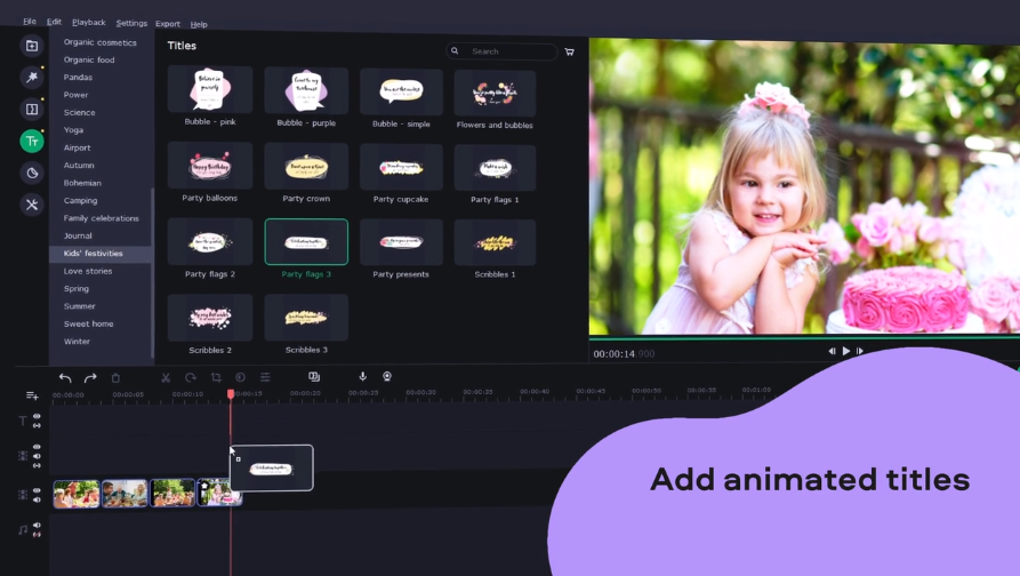Mute the overlay video track speaker
1020x576 pixels.
[x=37, y=456]
